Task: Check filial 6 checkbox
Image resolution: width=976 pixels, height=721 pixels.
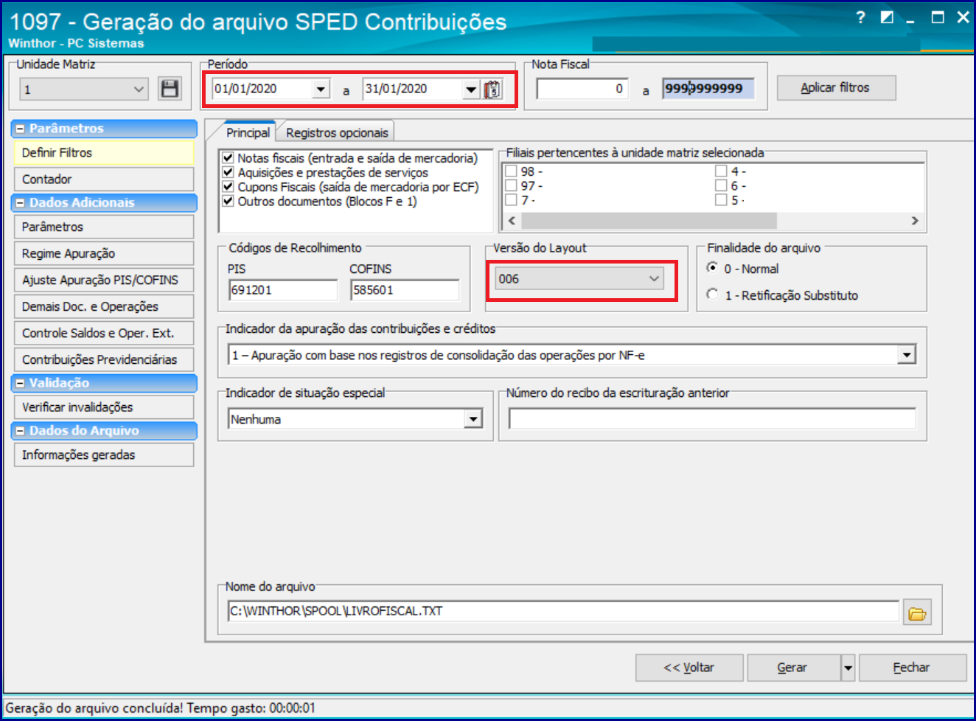Action: pyautogui.click(x=721, y=186)
